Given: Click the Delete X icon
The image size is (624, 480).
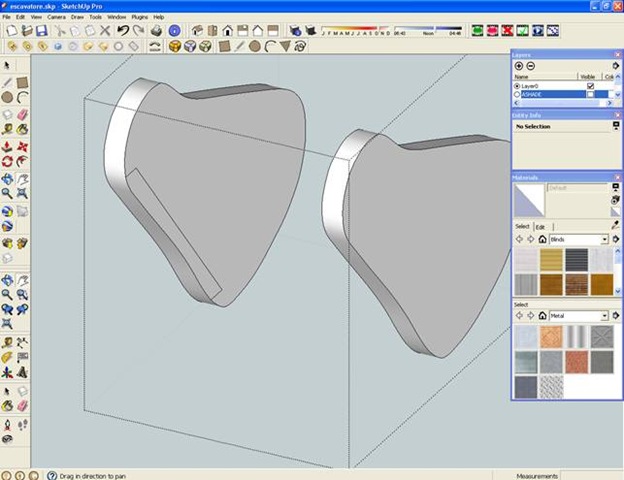Looking at the screenshot, I should tap(106, 31).
